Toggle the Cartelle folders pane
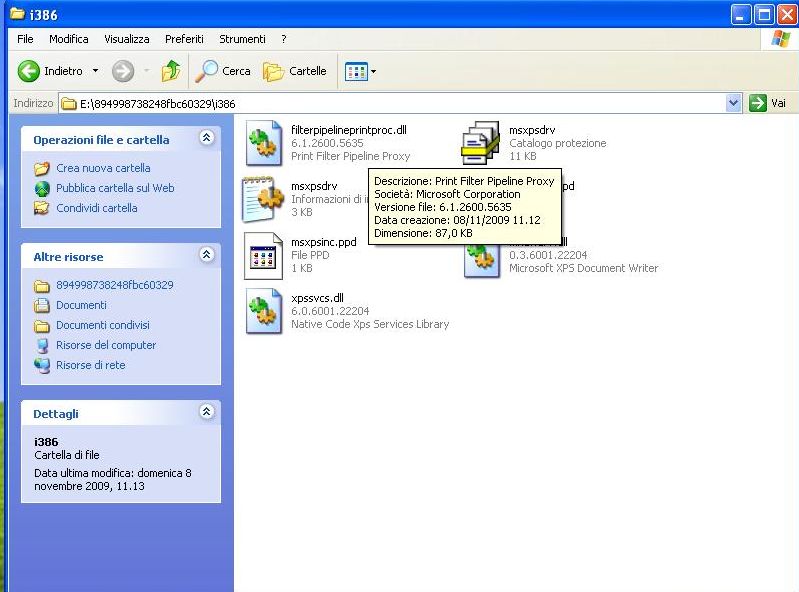The width and height of the screenshot is (799, 592). coord(295,71)
